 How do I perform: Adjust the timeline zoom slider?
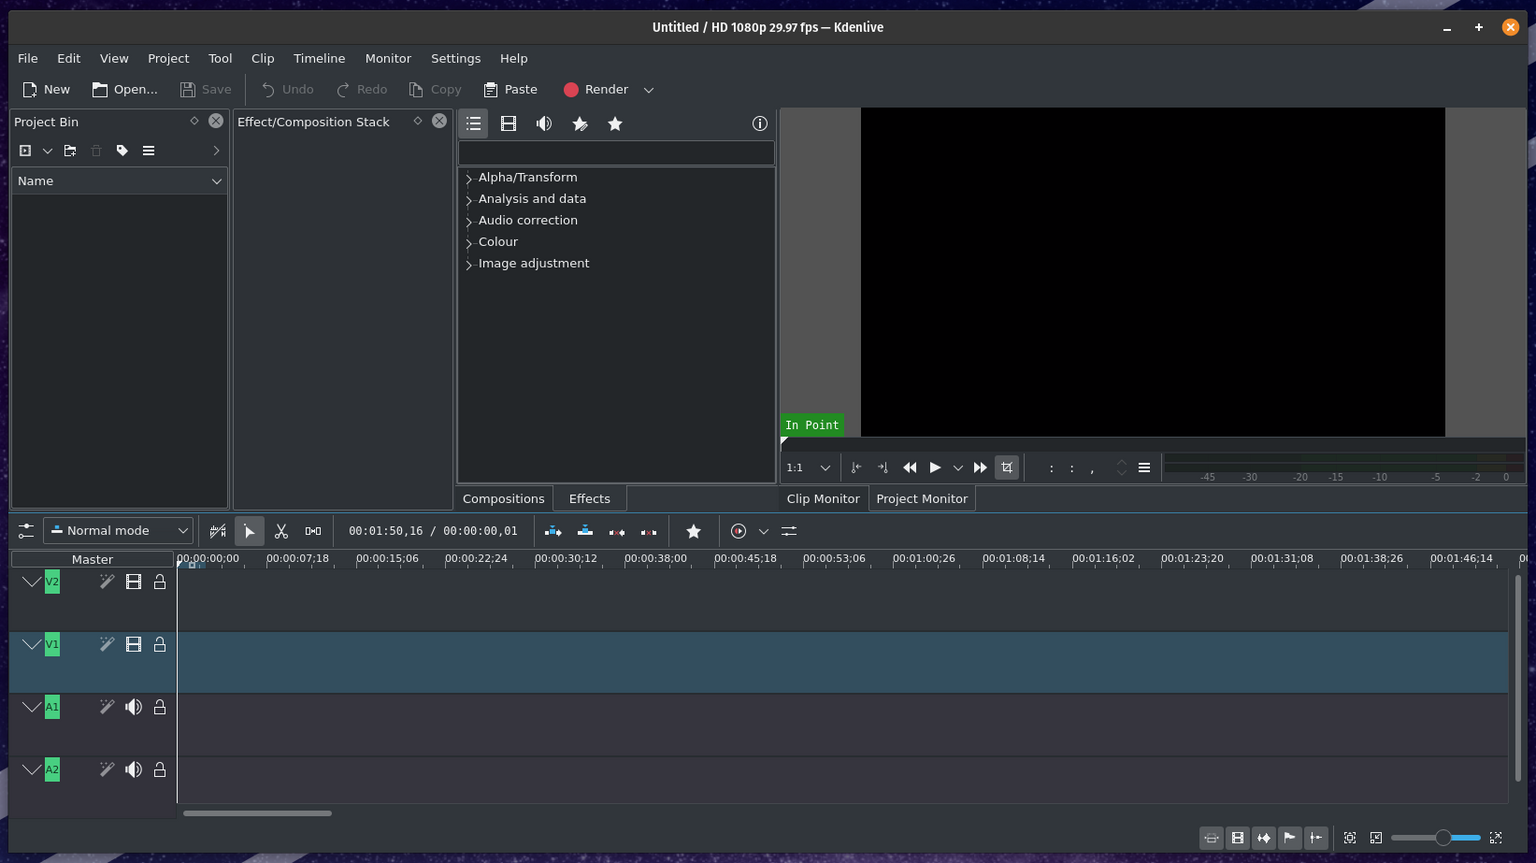click(x=1442, y=838)
